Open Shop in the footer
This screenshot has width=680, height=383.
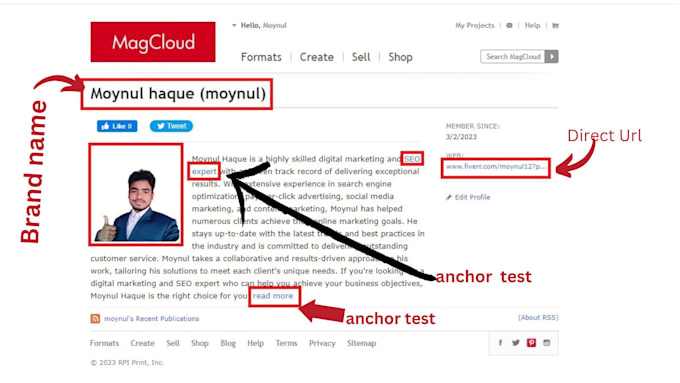[200, 343]
